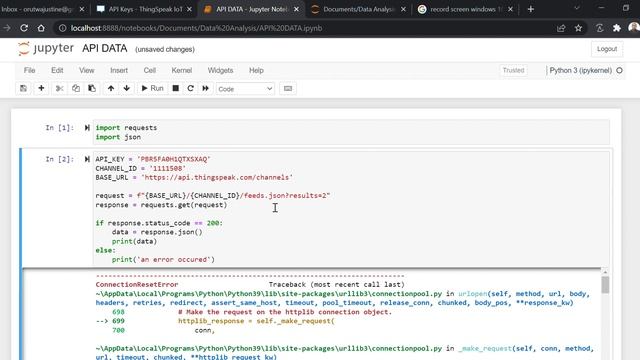Run the selected cell
640x360 pixels.
coord(152,89)
